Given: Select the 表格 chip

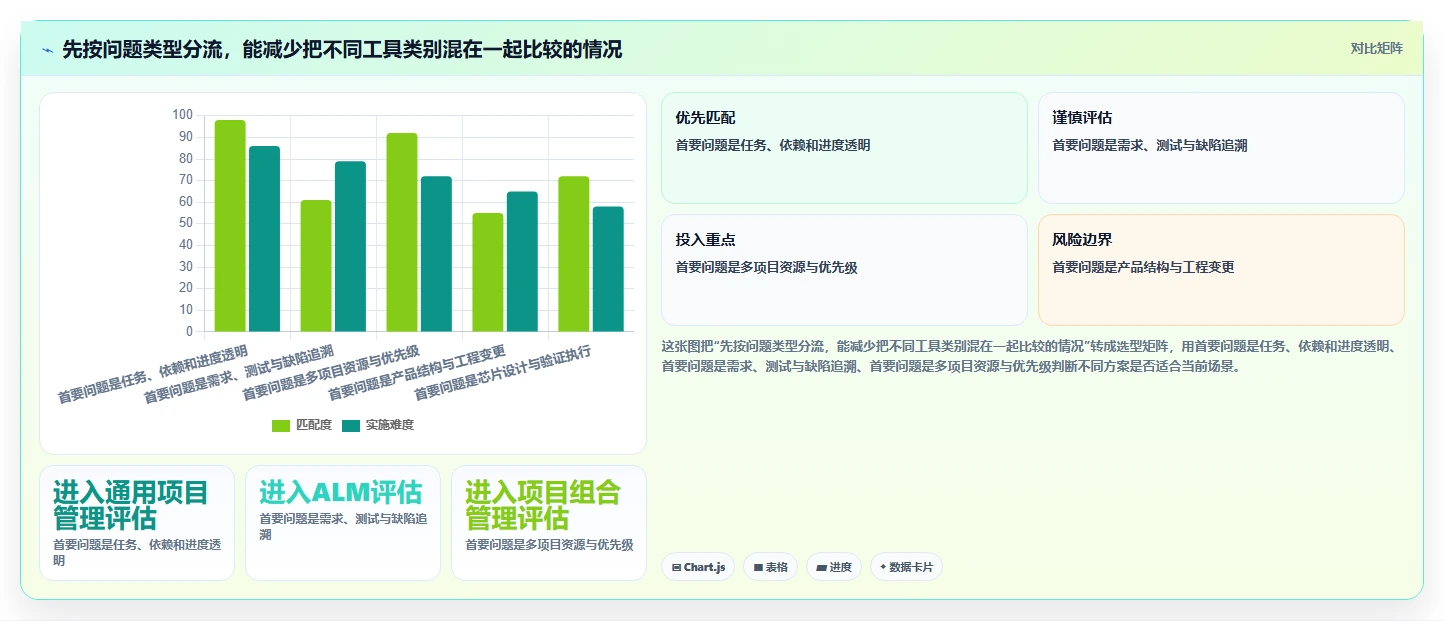Looking at the screenshot, I should [770, 567].
